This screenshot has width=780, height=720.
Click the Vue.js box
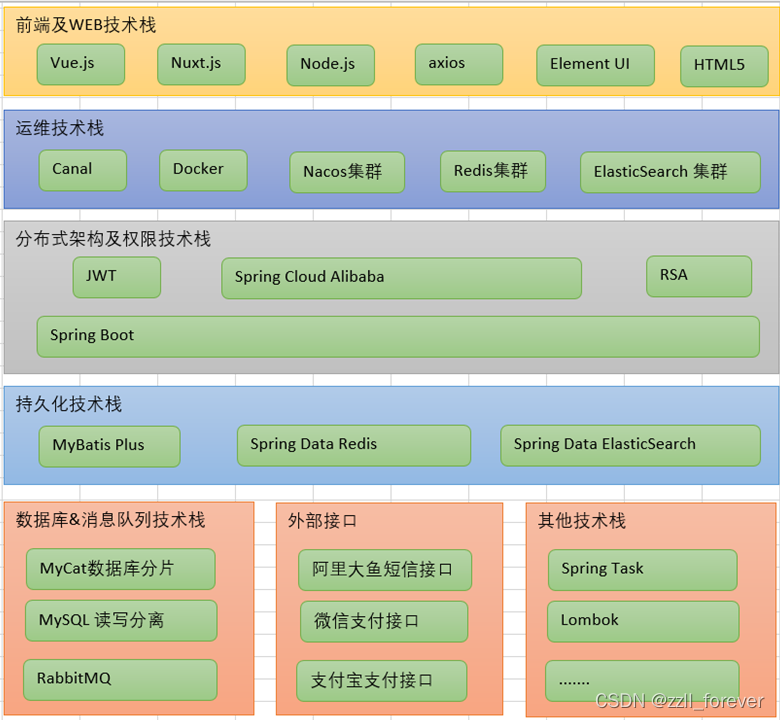pyautogui.click(x=81, y=64)
